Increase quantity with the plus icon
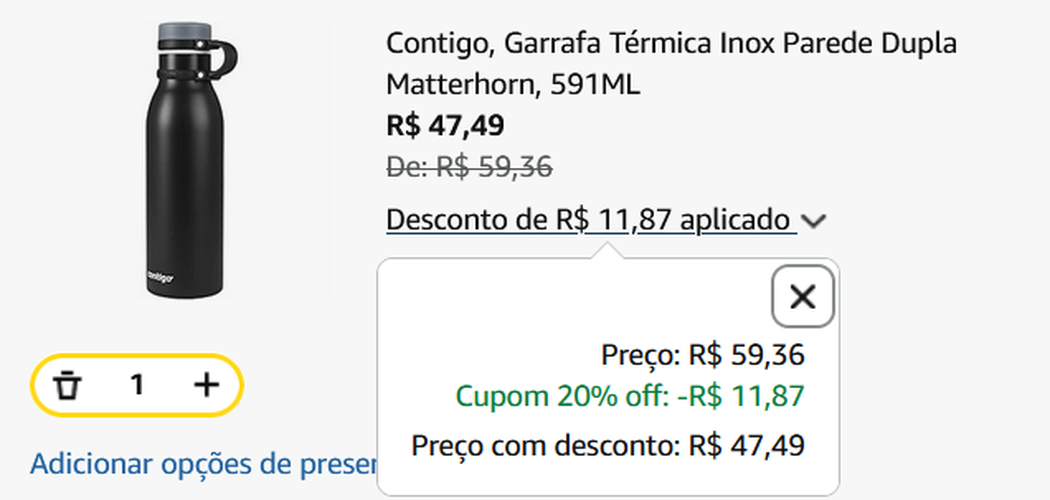This screenshot has height=500, width=1050. (x=205, y=385)
